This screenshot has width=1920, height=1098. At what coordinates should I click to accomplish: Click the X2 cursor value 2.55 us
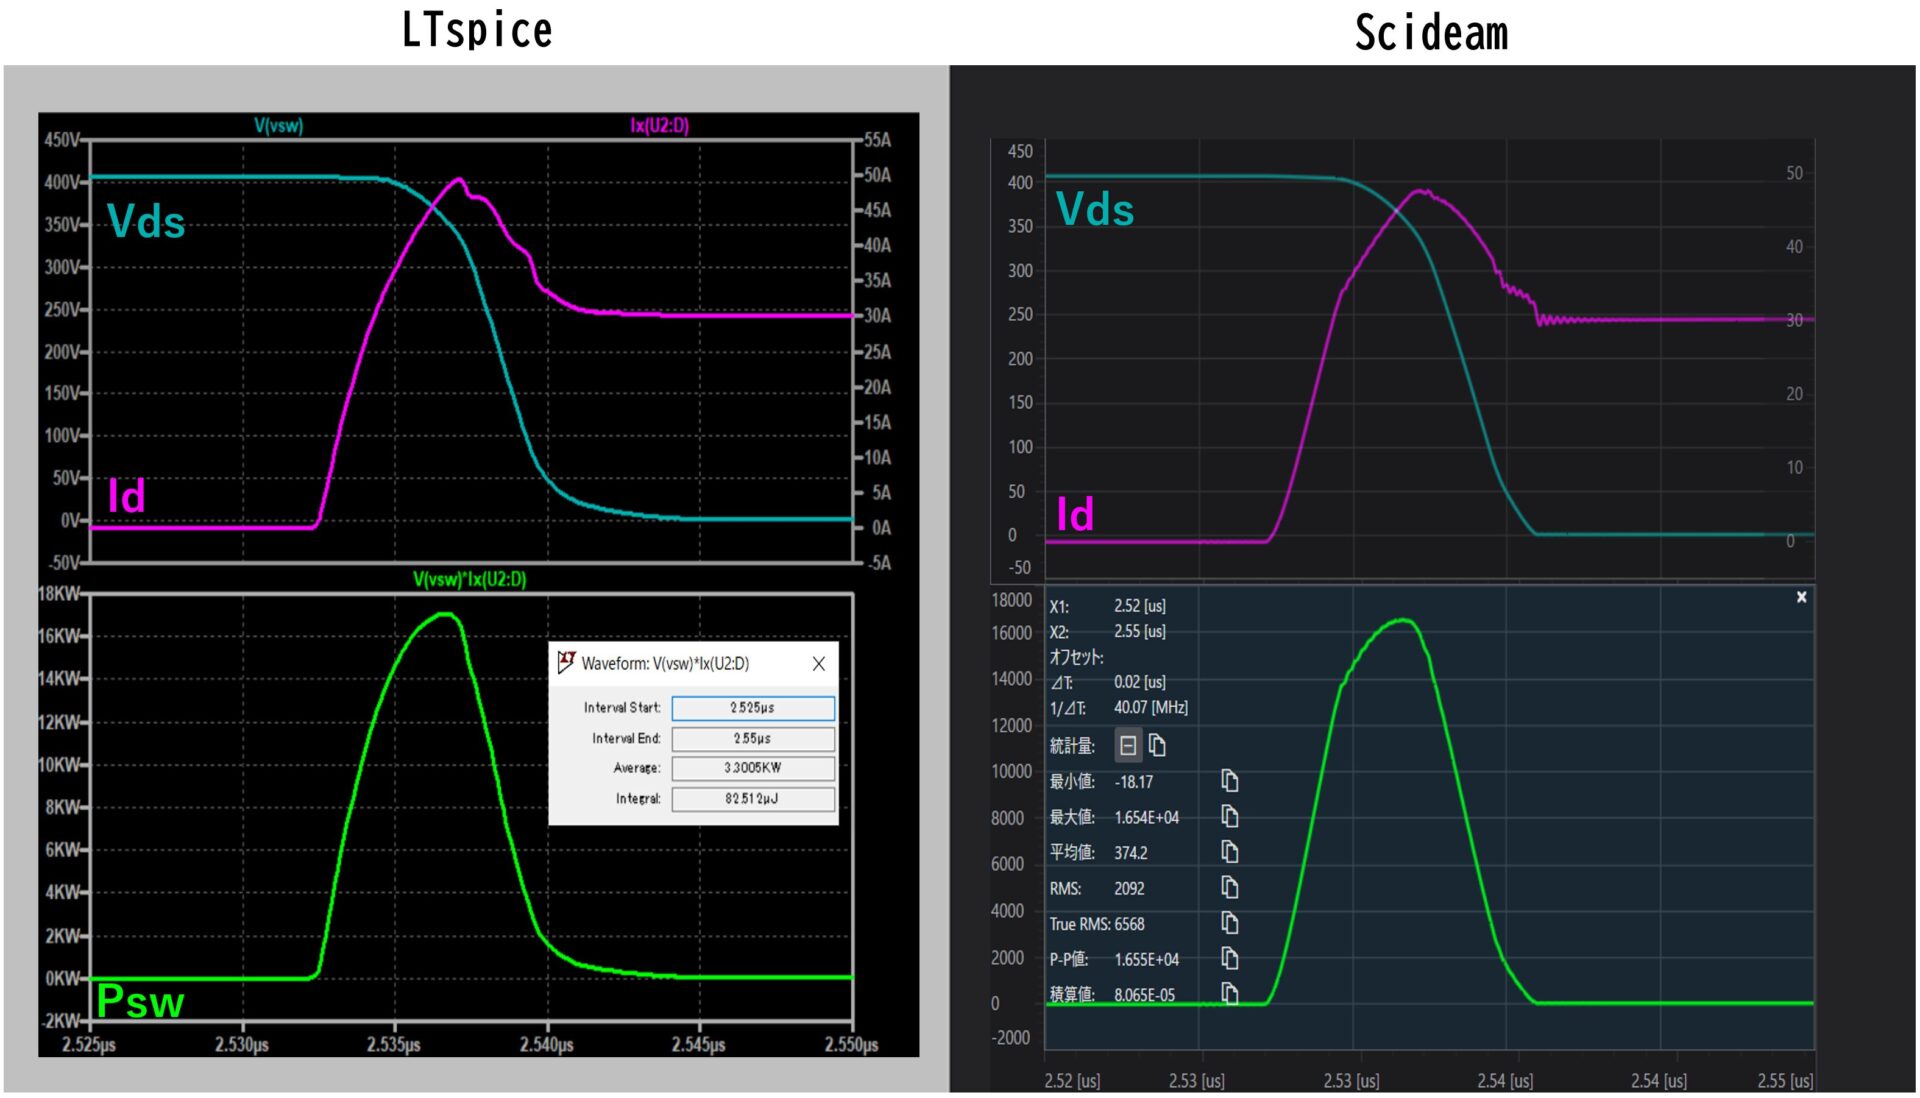[x=1139, y=632]
